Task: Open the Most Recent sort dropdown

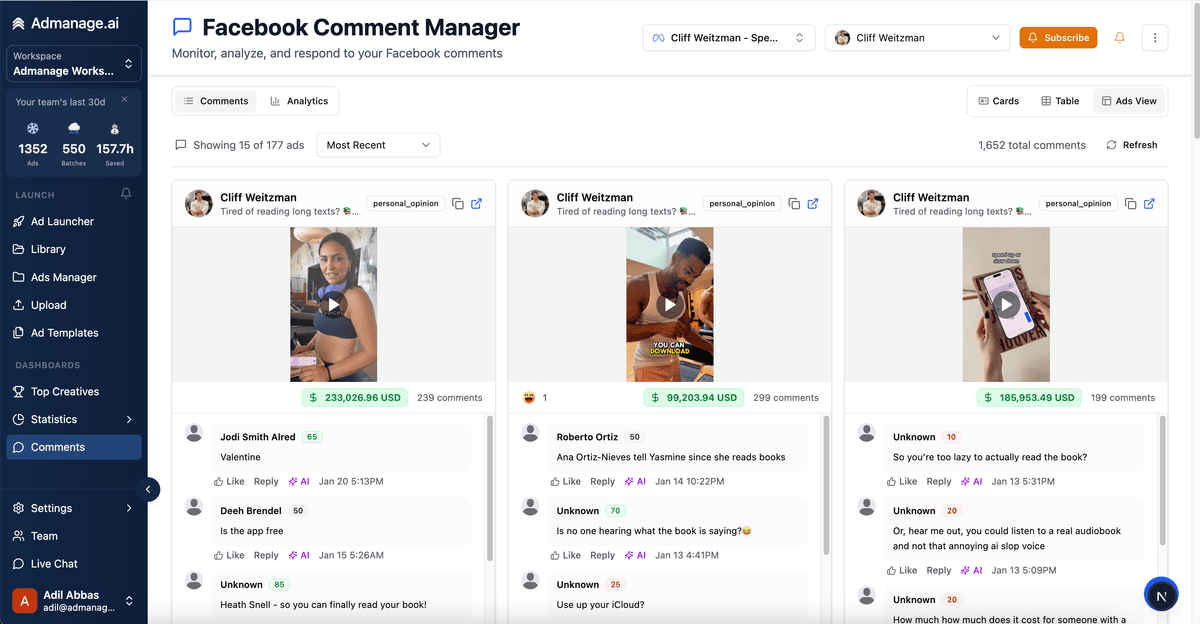Action: [x=378, y=144]
